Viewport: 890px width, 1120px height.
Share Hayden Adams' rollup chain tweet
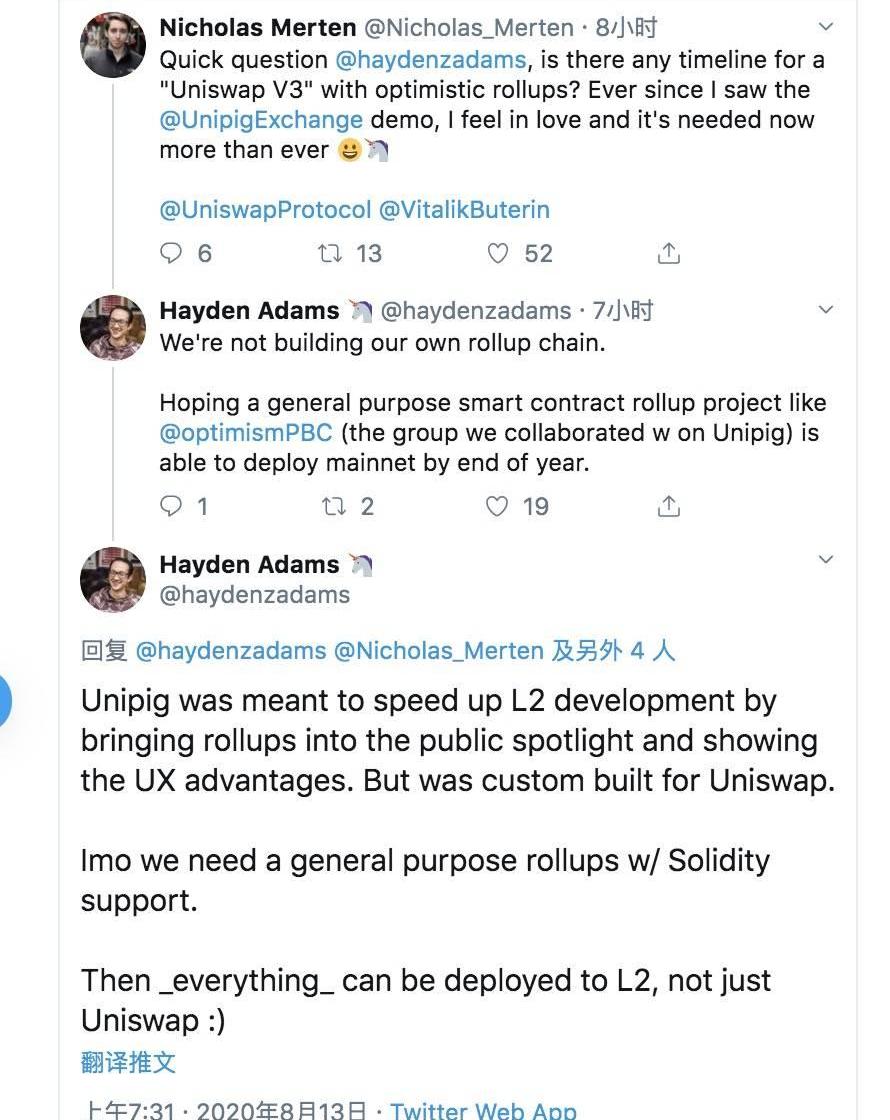pyautogui.click(x=669, y=506)
